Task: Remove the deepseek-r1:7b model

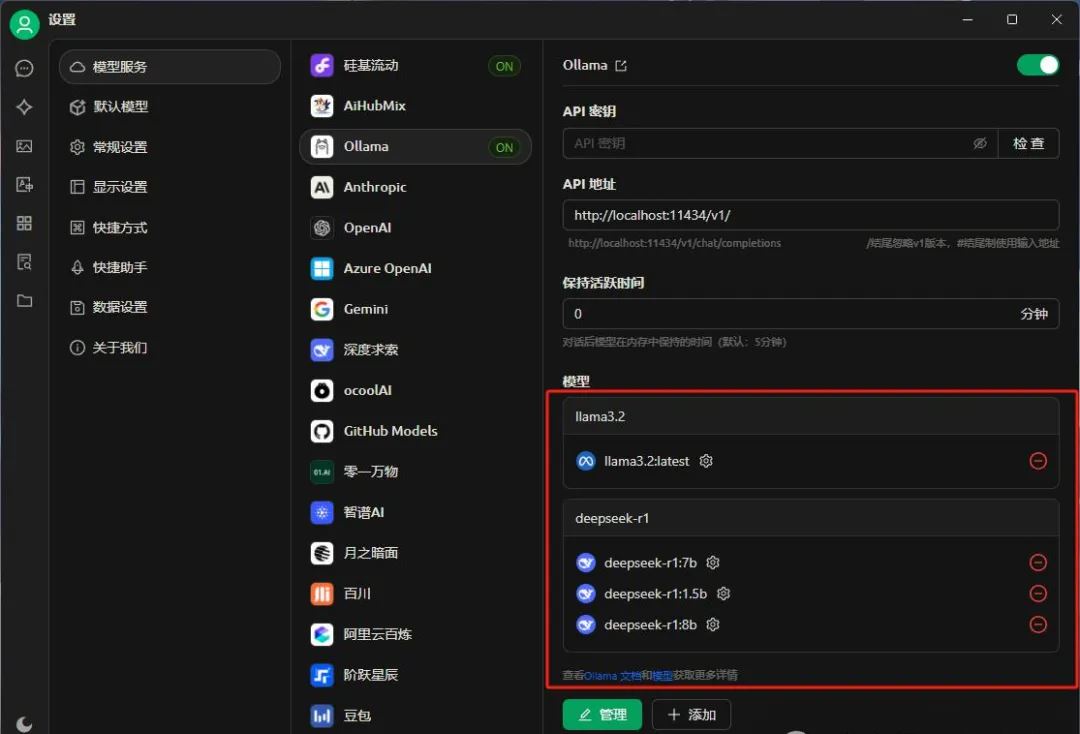Action: pos(1038,563)
